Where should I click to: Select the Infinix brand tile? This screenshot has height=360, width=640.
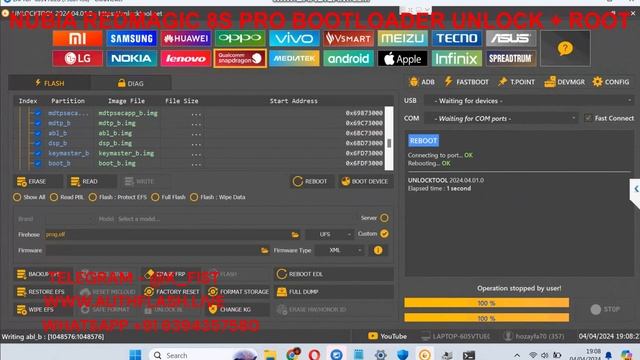457,58
